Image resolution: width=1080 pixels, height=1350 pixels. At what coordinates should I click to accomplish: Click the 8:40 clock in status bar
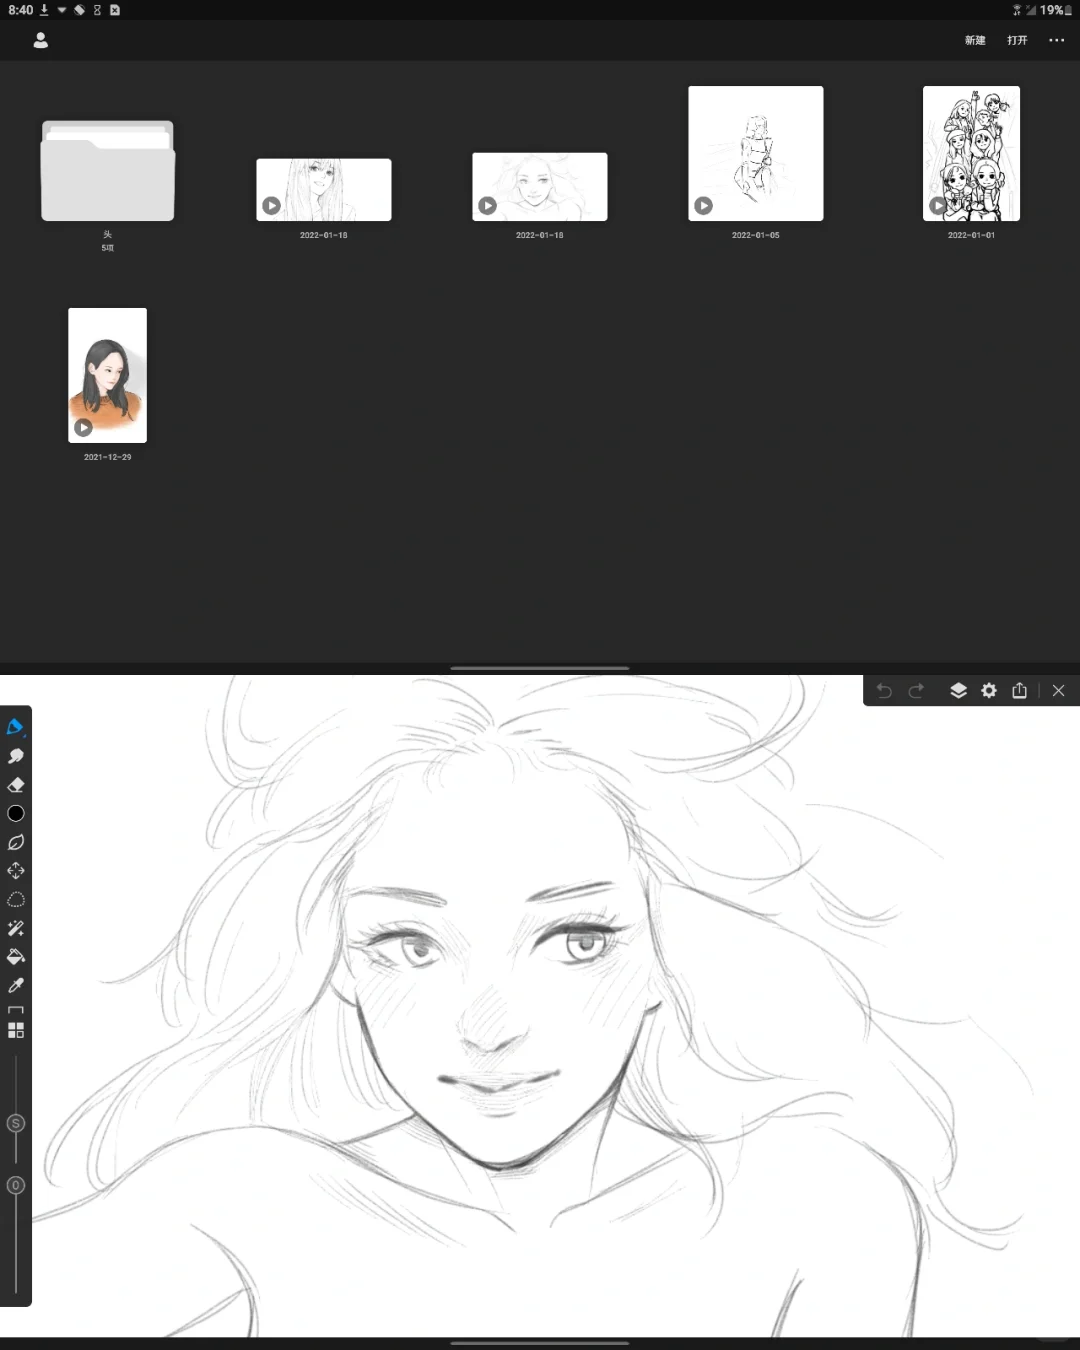[20, 10]
